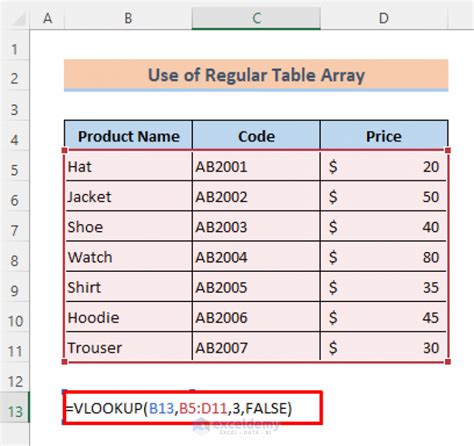
Task: Click the 'Use of Regular Table Array' title cell
Action: pos(256,75)
